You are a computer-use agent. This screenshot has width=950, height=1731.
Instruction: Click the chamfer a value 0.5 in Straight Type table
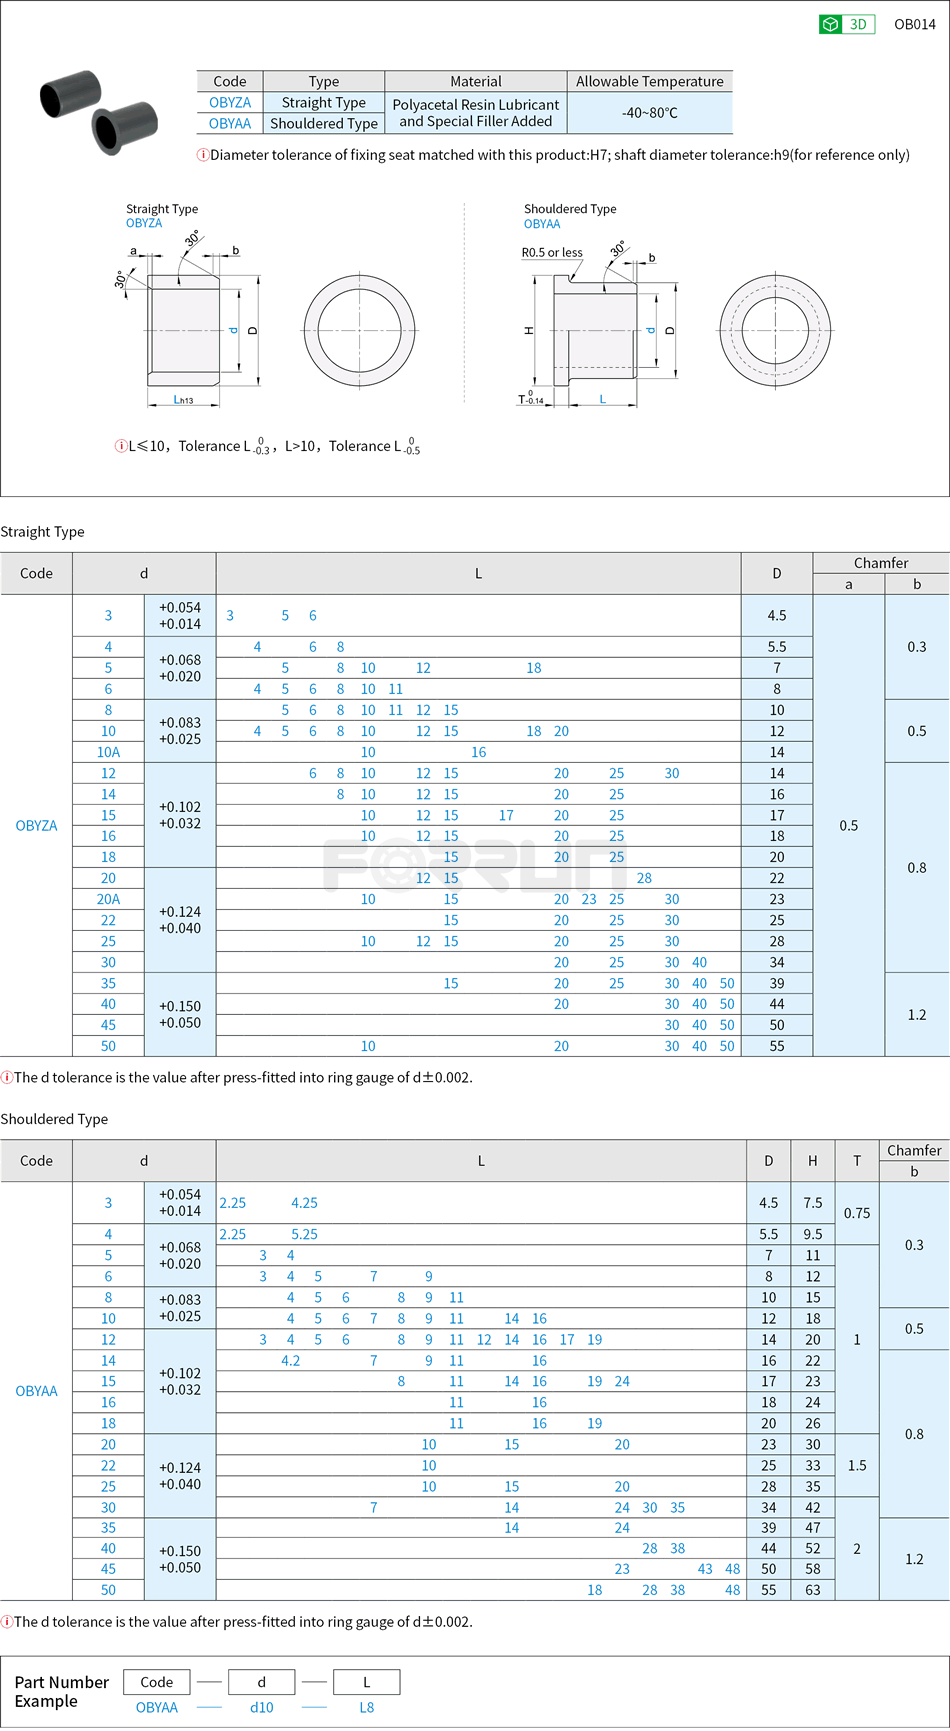tap(849, 825)
